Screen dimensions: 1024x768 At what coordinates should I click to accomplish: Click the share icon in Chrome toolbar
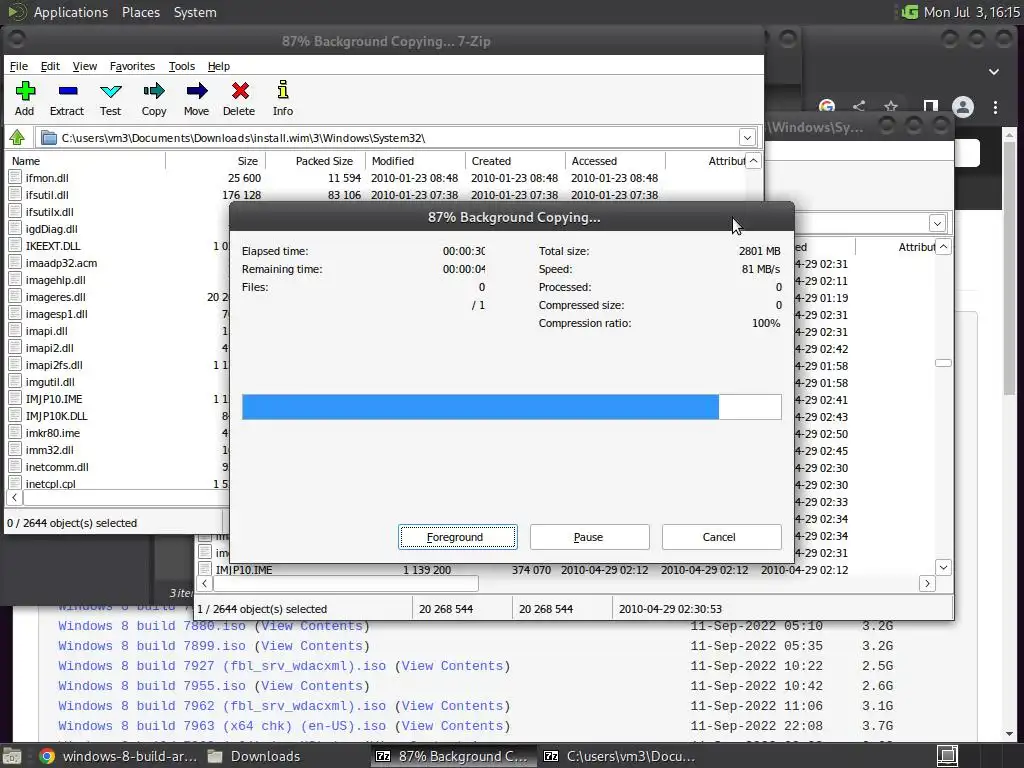click(x=859, y=106)
